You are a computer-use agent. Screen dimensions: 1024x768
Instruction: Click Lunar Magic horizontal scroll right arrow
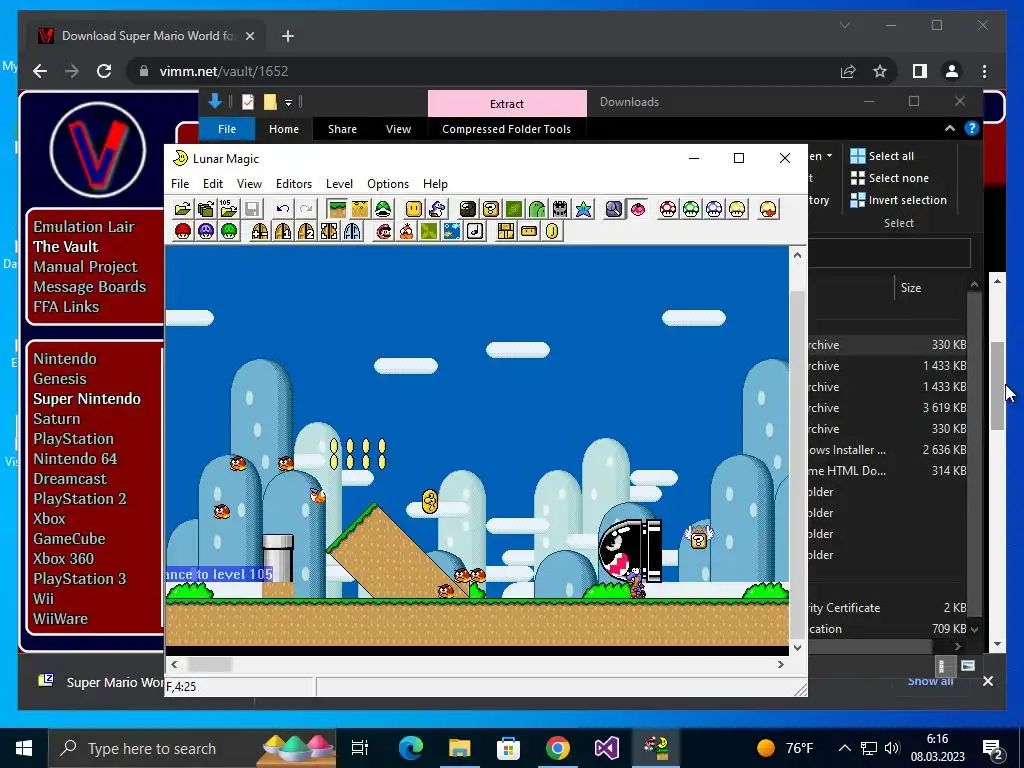(780, 665)
